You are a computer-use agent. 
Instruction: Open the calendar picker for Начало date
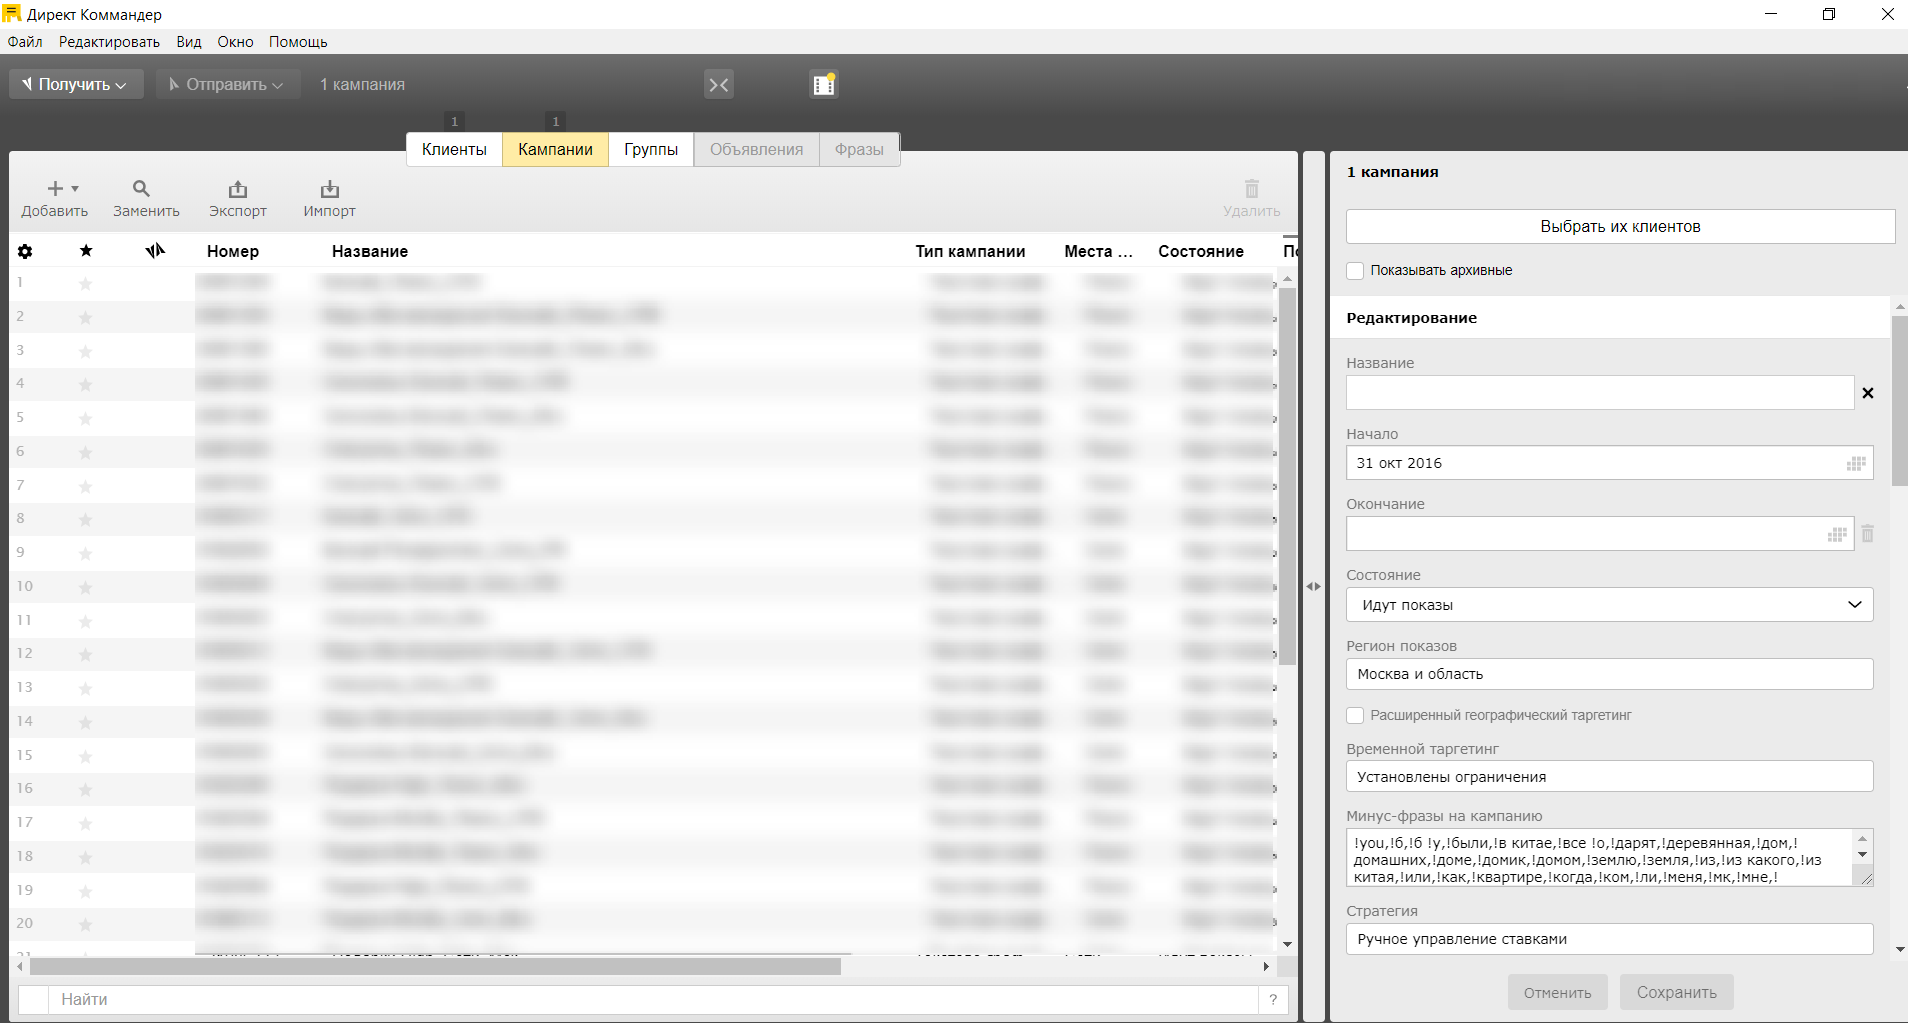(x=1855, y=464)
